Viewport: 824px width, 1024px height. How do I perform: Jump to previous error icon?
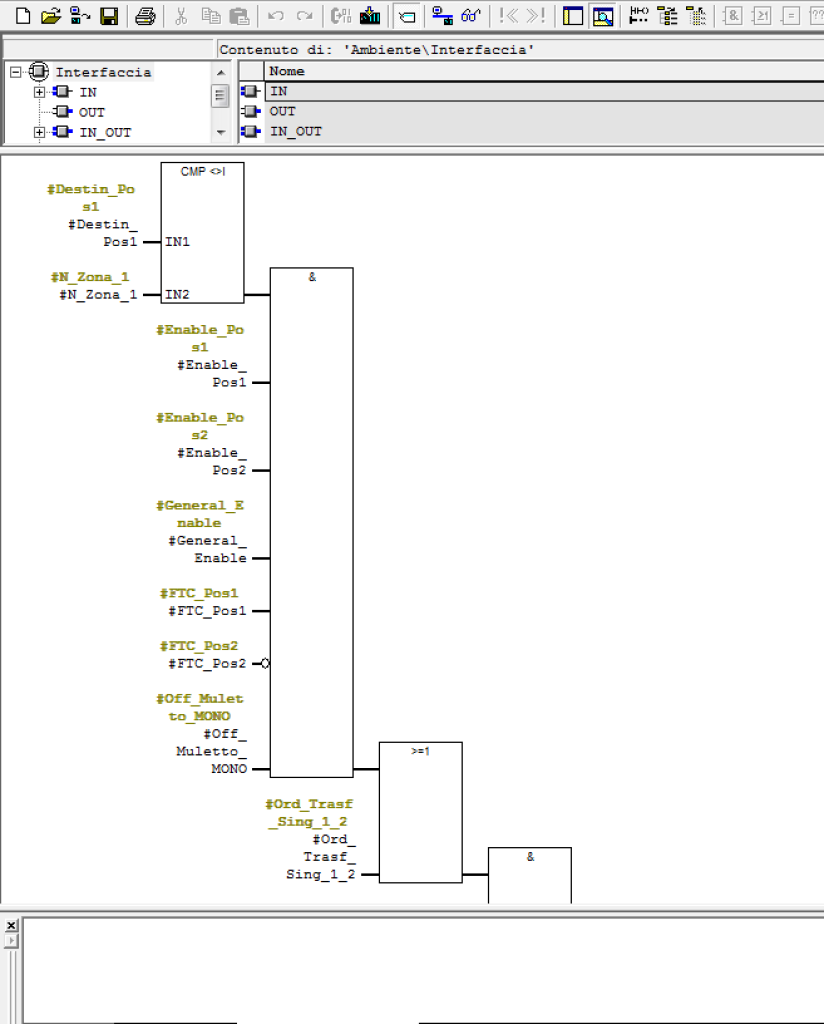(x=509, y=16)
